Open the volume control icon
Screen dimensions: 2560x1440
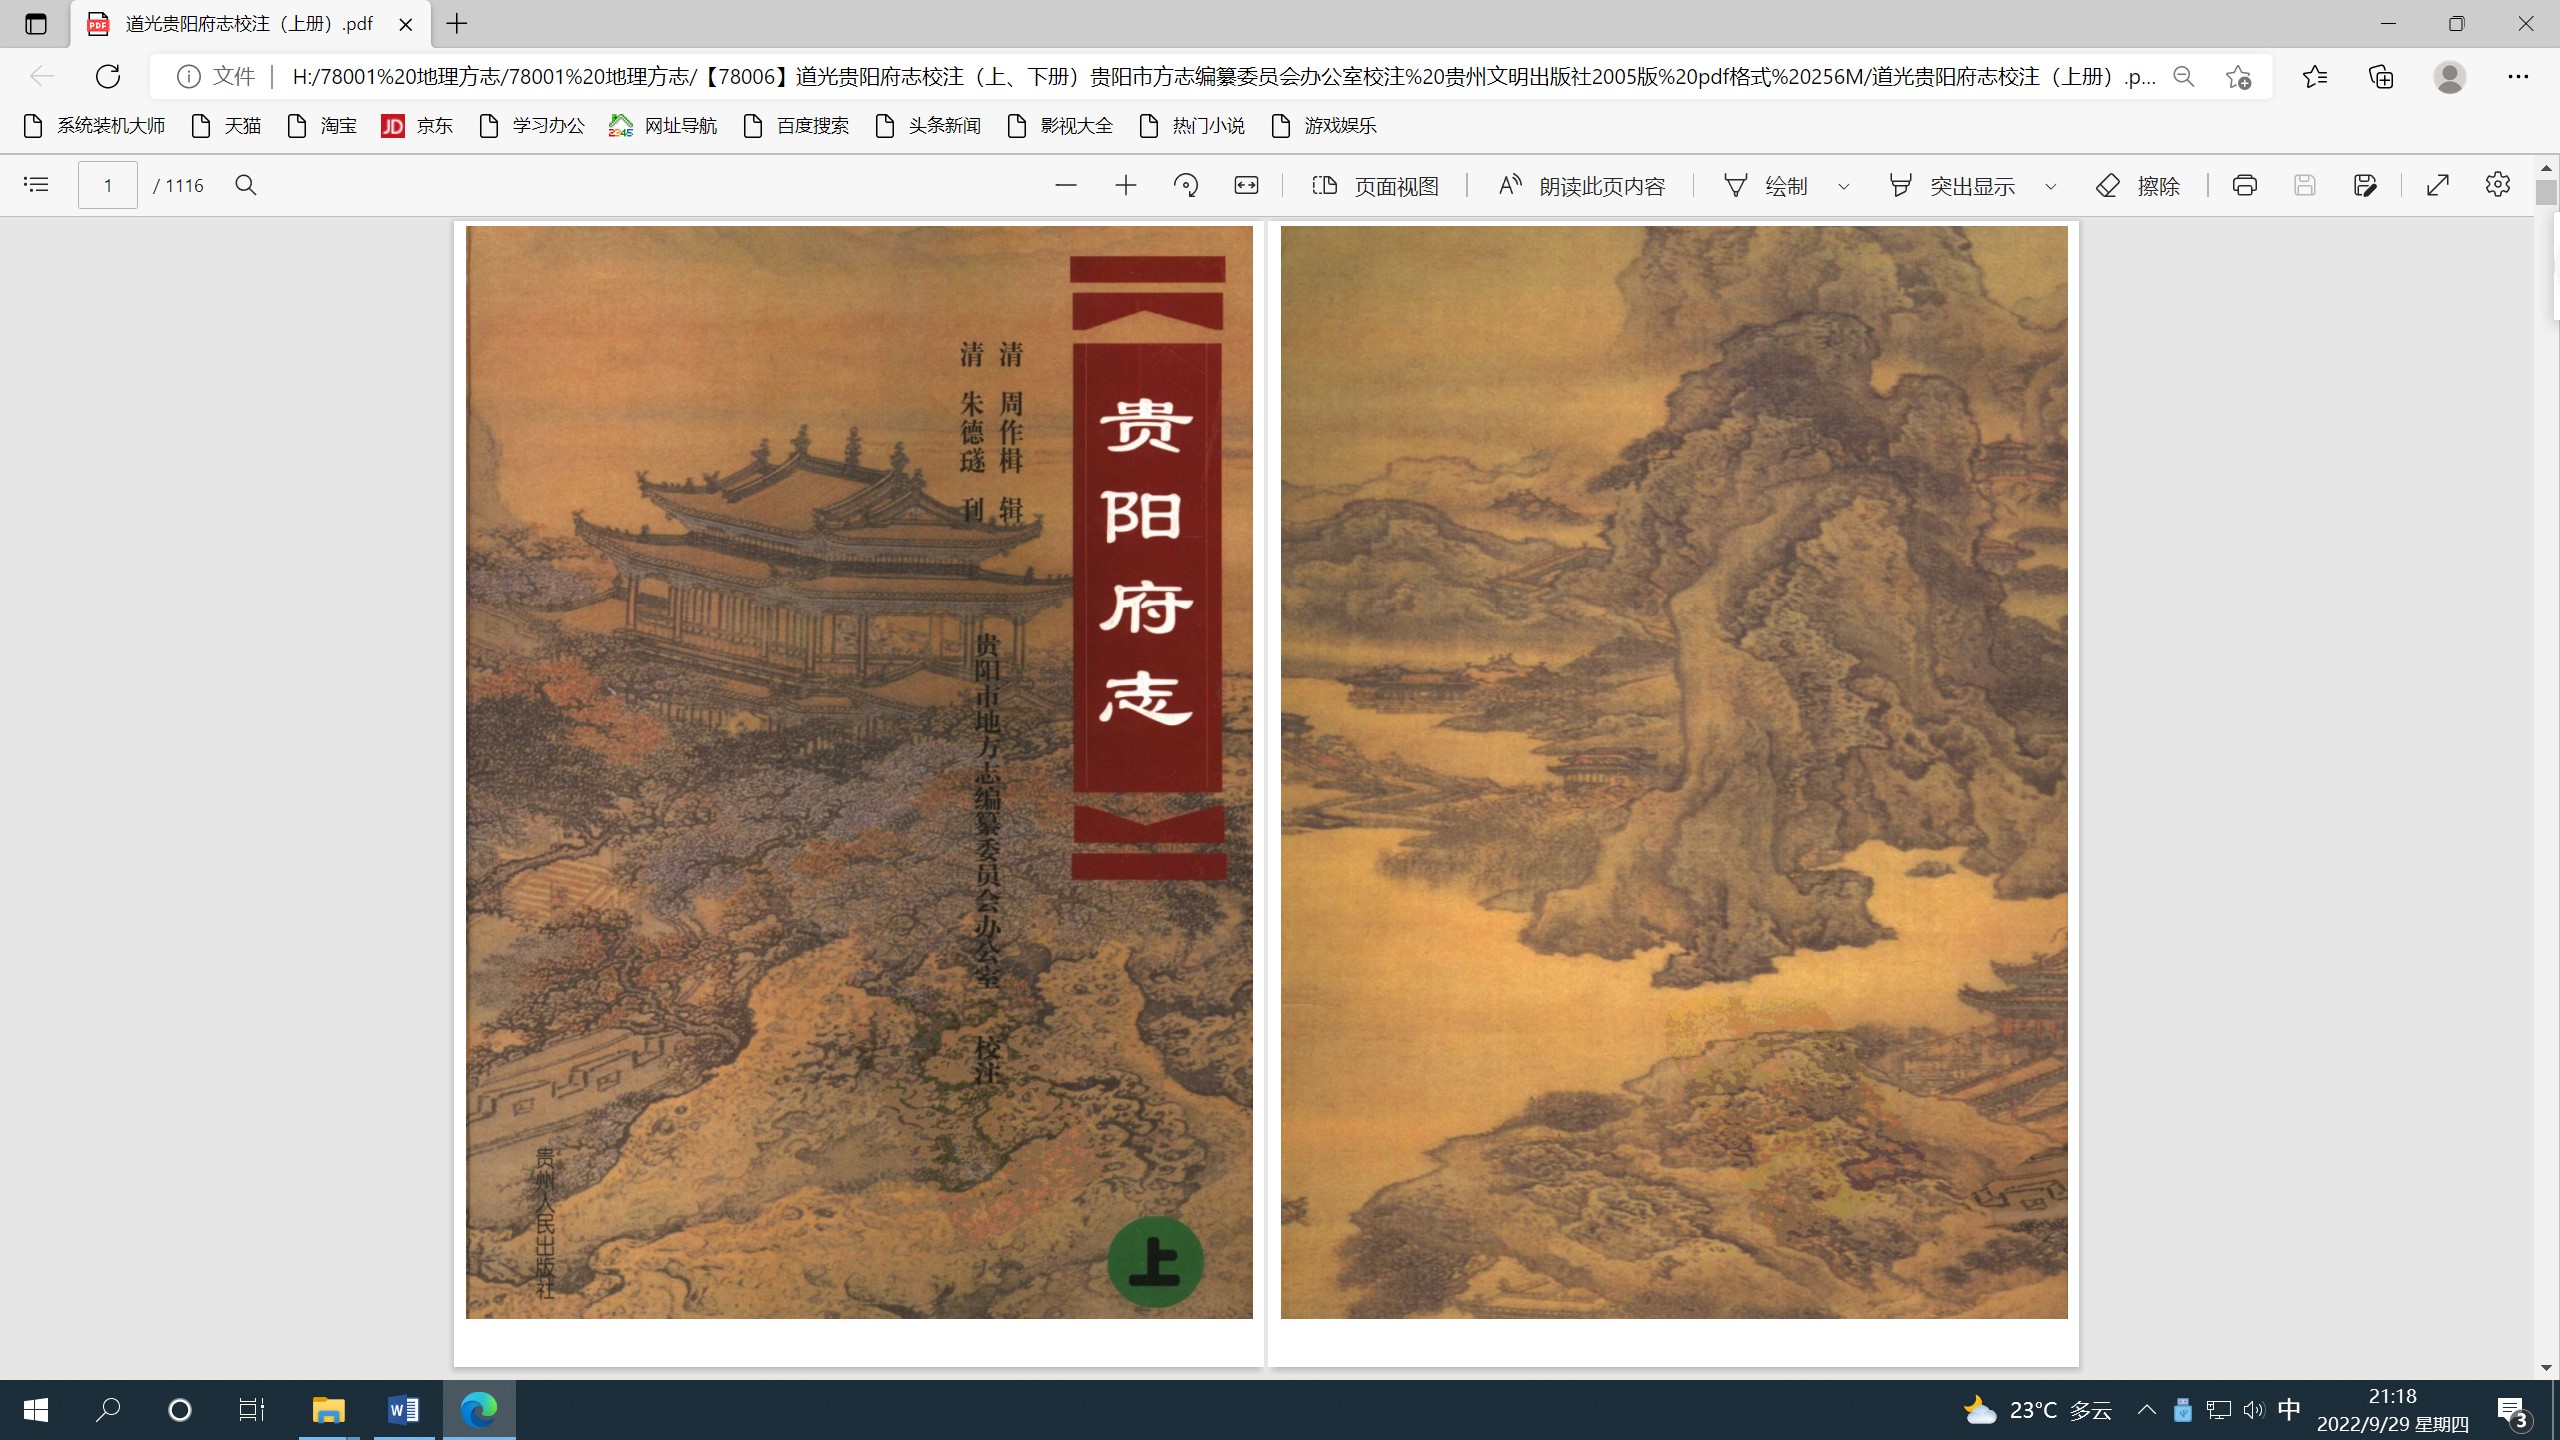[2254, 1410]
